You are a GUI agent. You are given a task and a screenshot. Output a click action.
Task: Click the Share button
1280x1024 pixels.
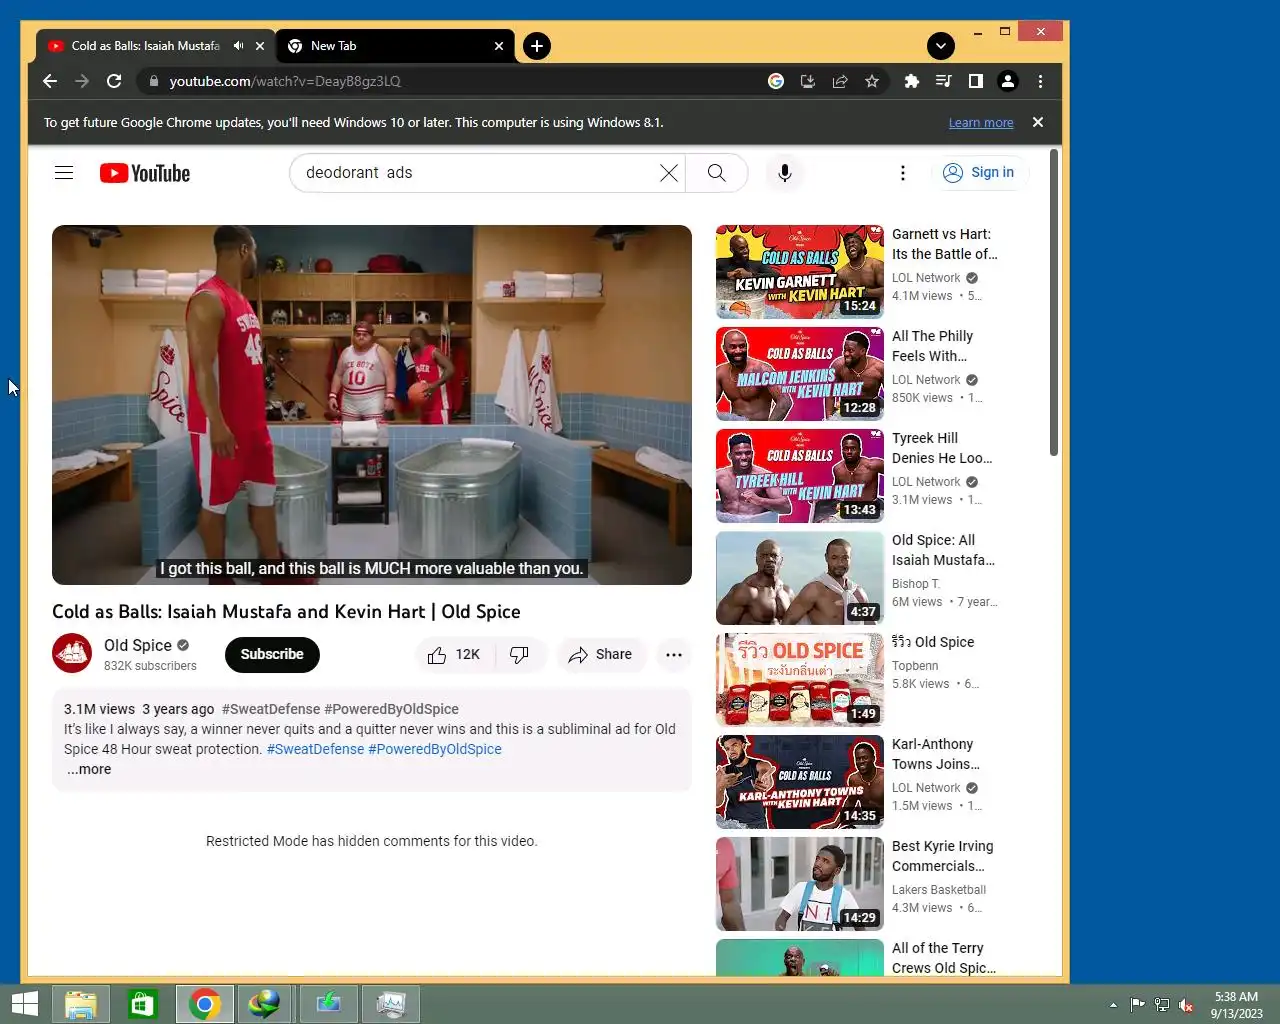click(600, 655)
